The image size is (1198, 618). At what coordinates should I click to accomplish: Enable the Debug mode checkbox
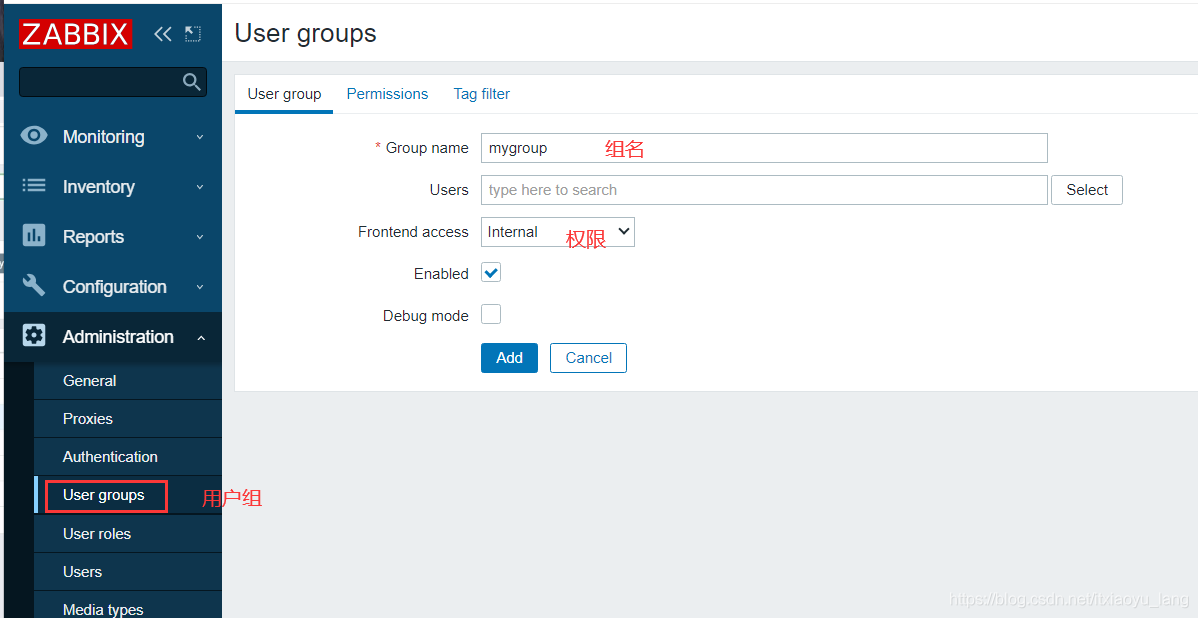coord(491,315)
